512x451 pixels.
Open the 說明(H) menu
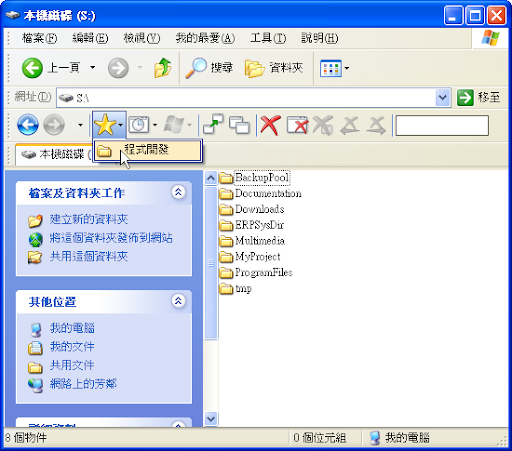tap(320, 38)
